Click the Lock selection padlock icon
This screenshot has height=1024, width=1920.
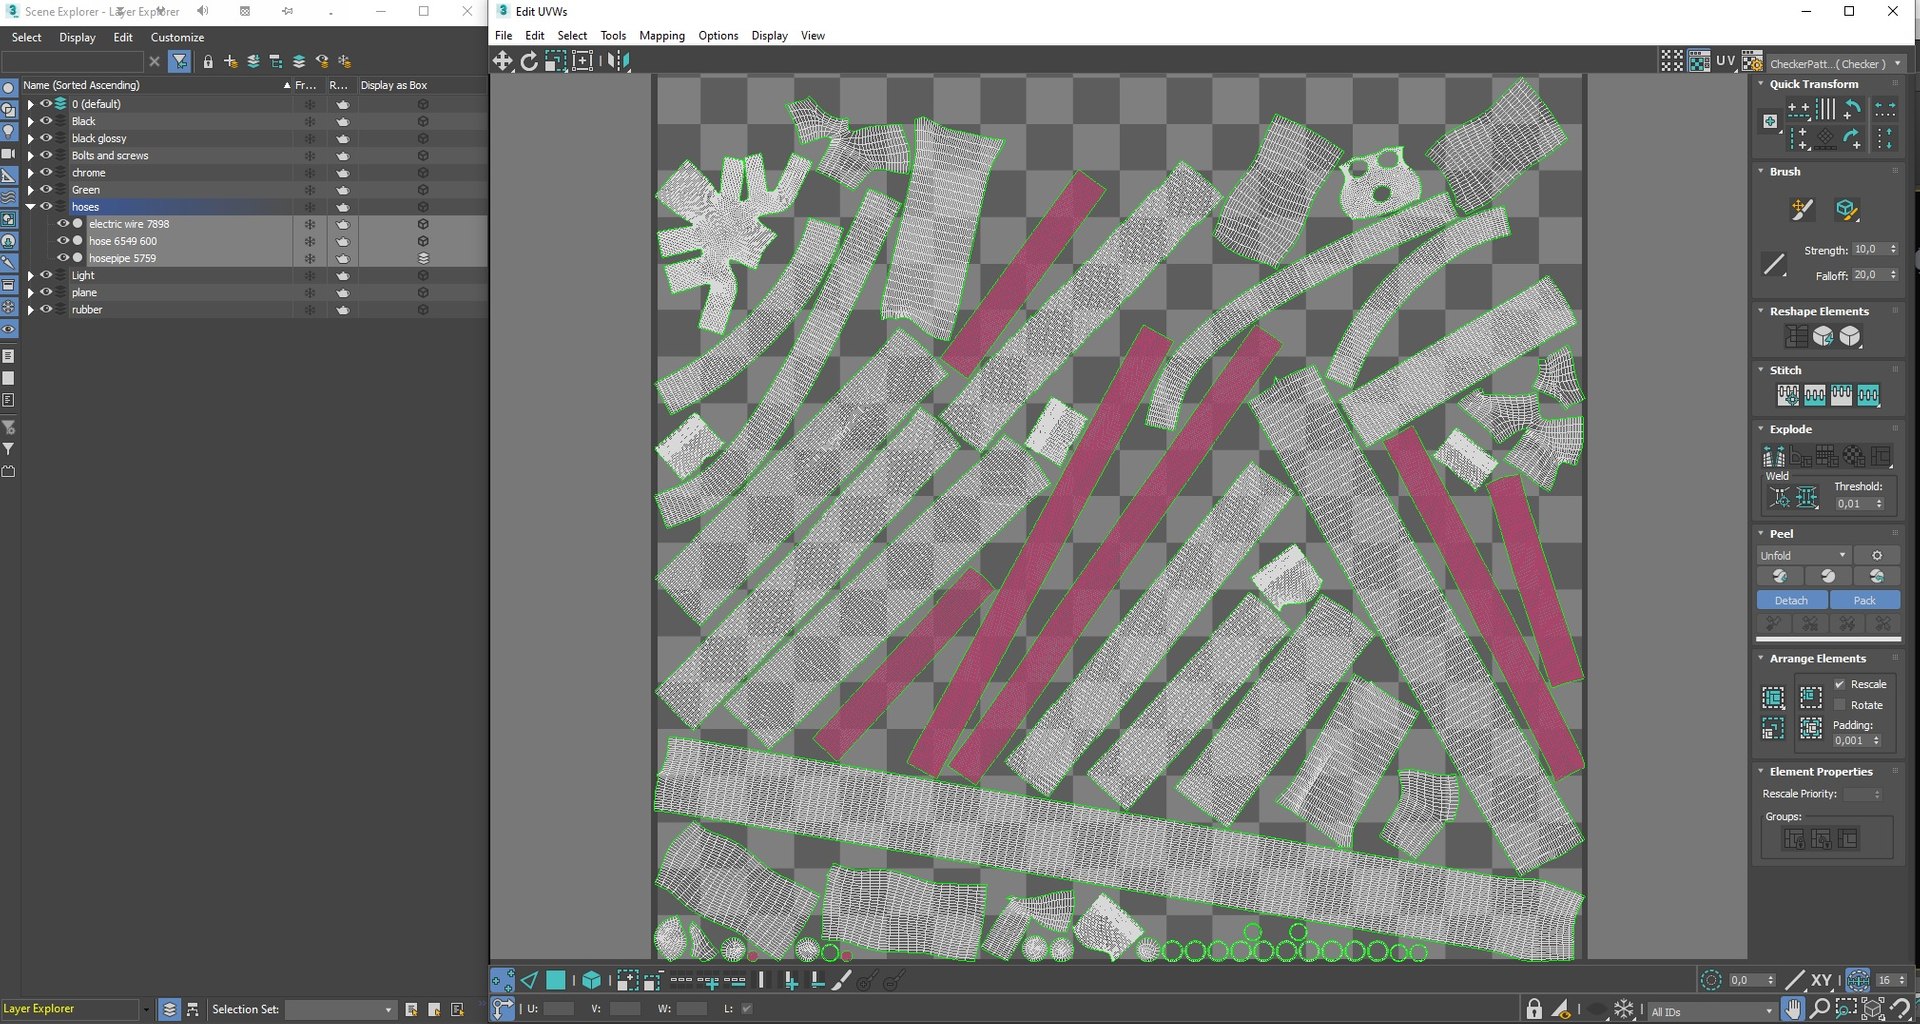[x=1534, y=1009]
